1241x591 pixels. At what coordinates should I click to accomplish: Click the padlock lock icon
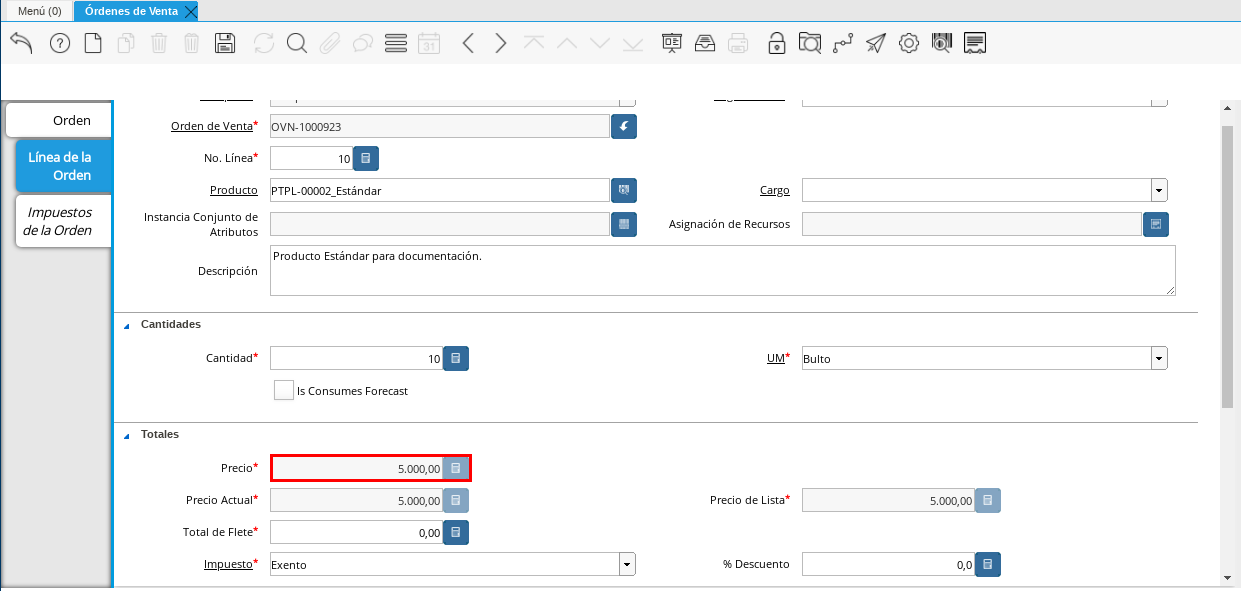[777, 43]
